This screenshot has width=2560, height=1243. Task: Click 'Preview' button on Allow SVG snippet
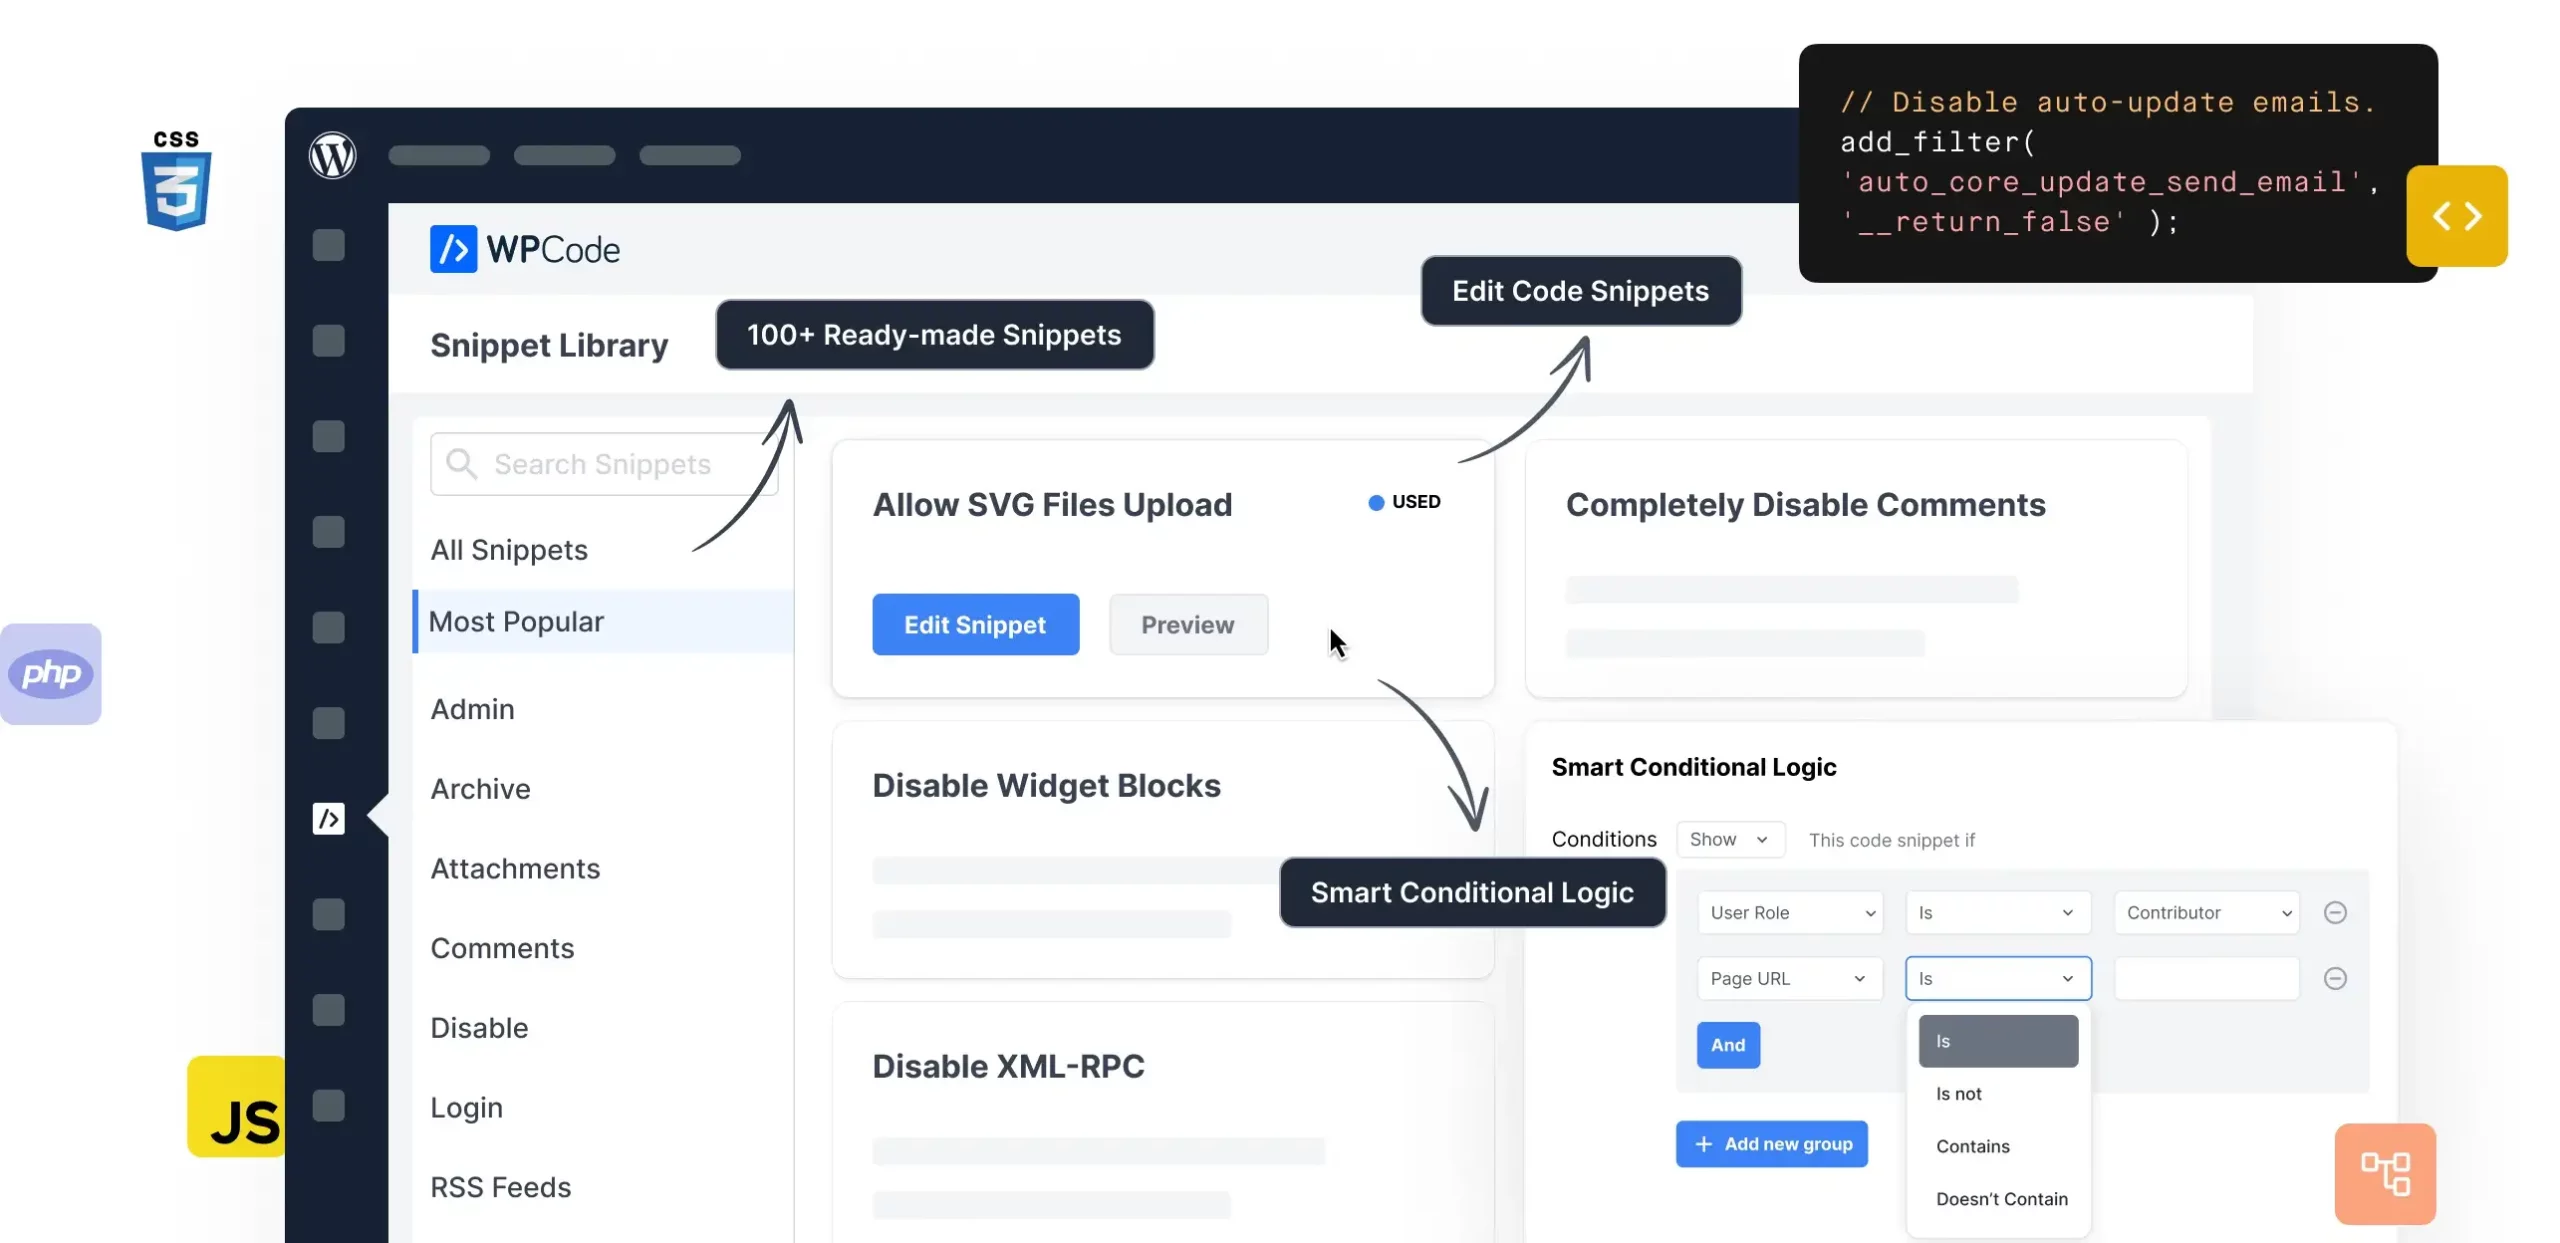point(1187,624)
